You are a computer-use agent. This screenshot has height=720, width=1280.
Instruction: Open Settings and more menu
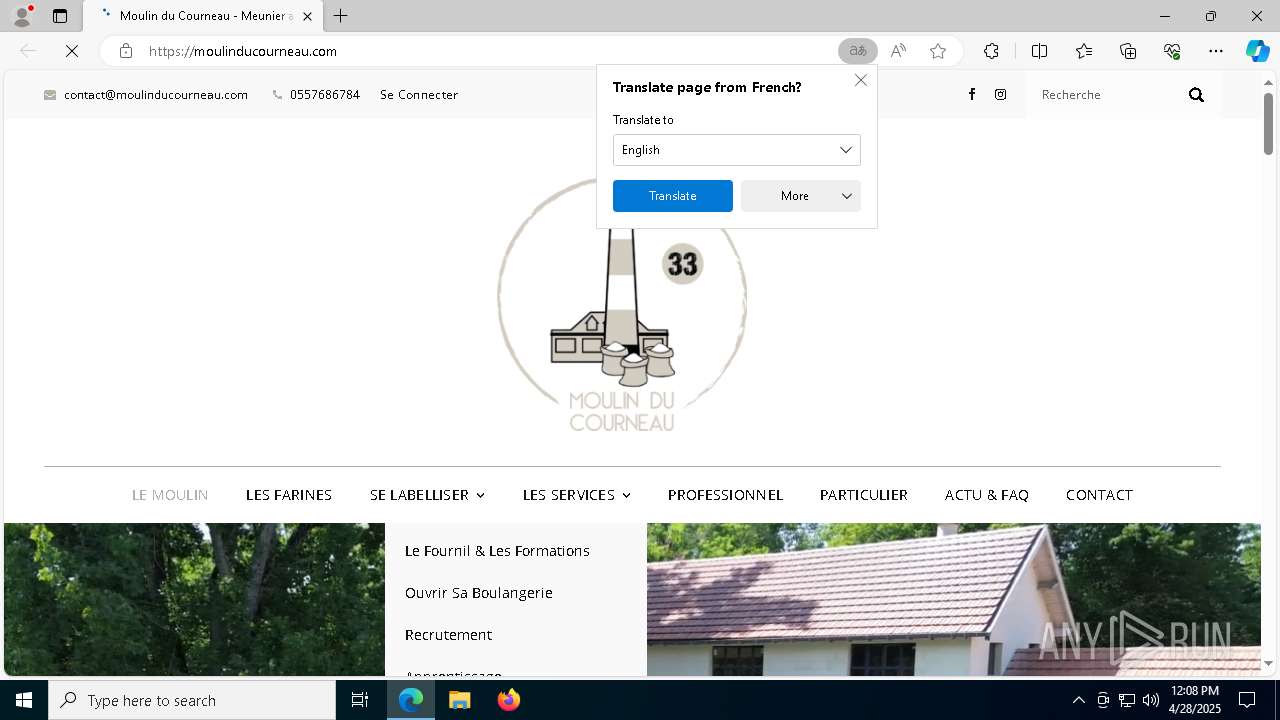pos(1216,51)
